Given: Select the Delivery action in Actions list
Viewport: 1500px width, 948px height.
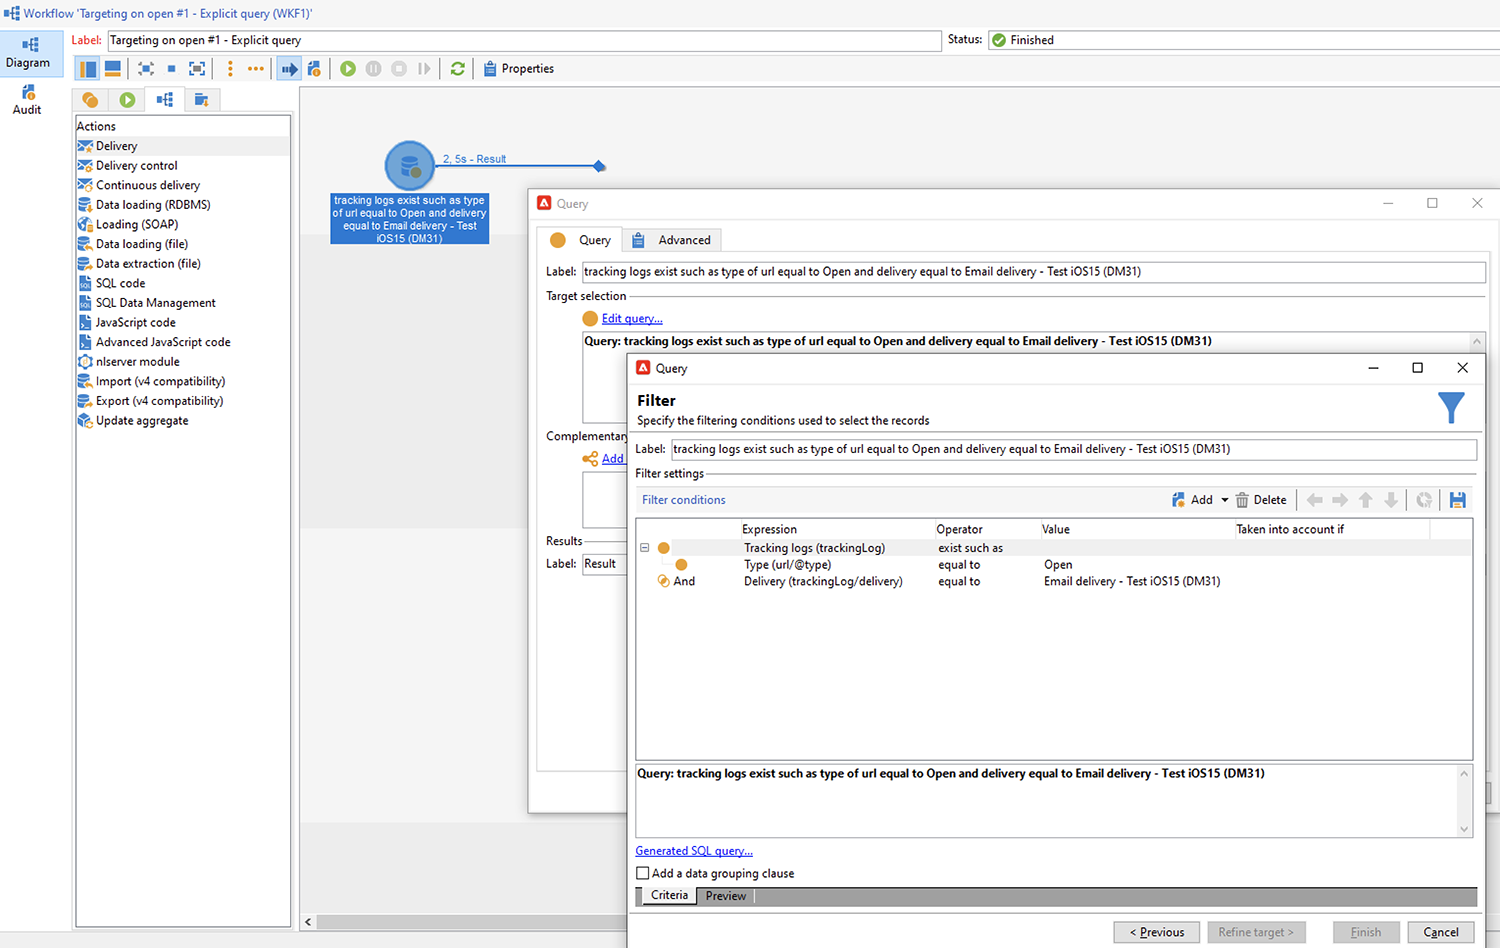Looking at the screenshot, I should coord(117,146).
